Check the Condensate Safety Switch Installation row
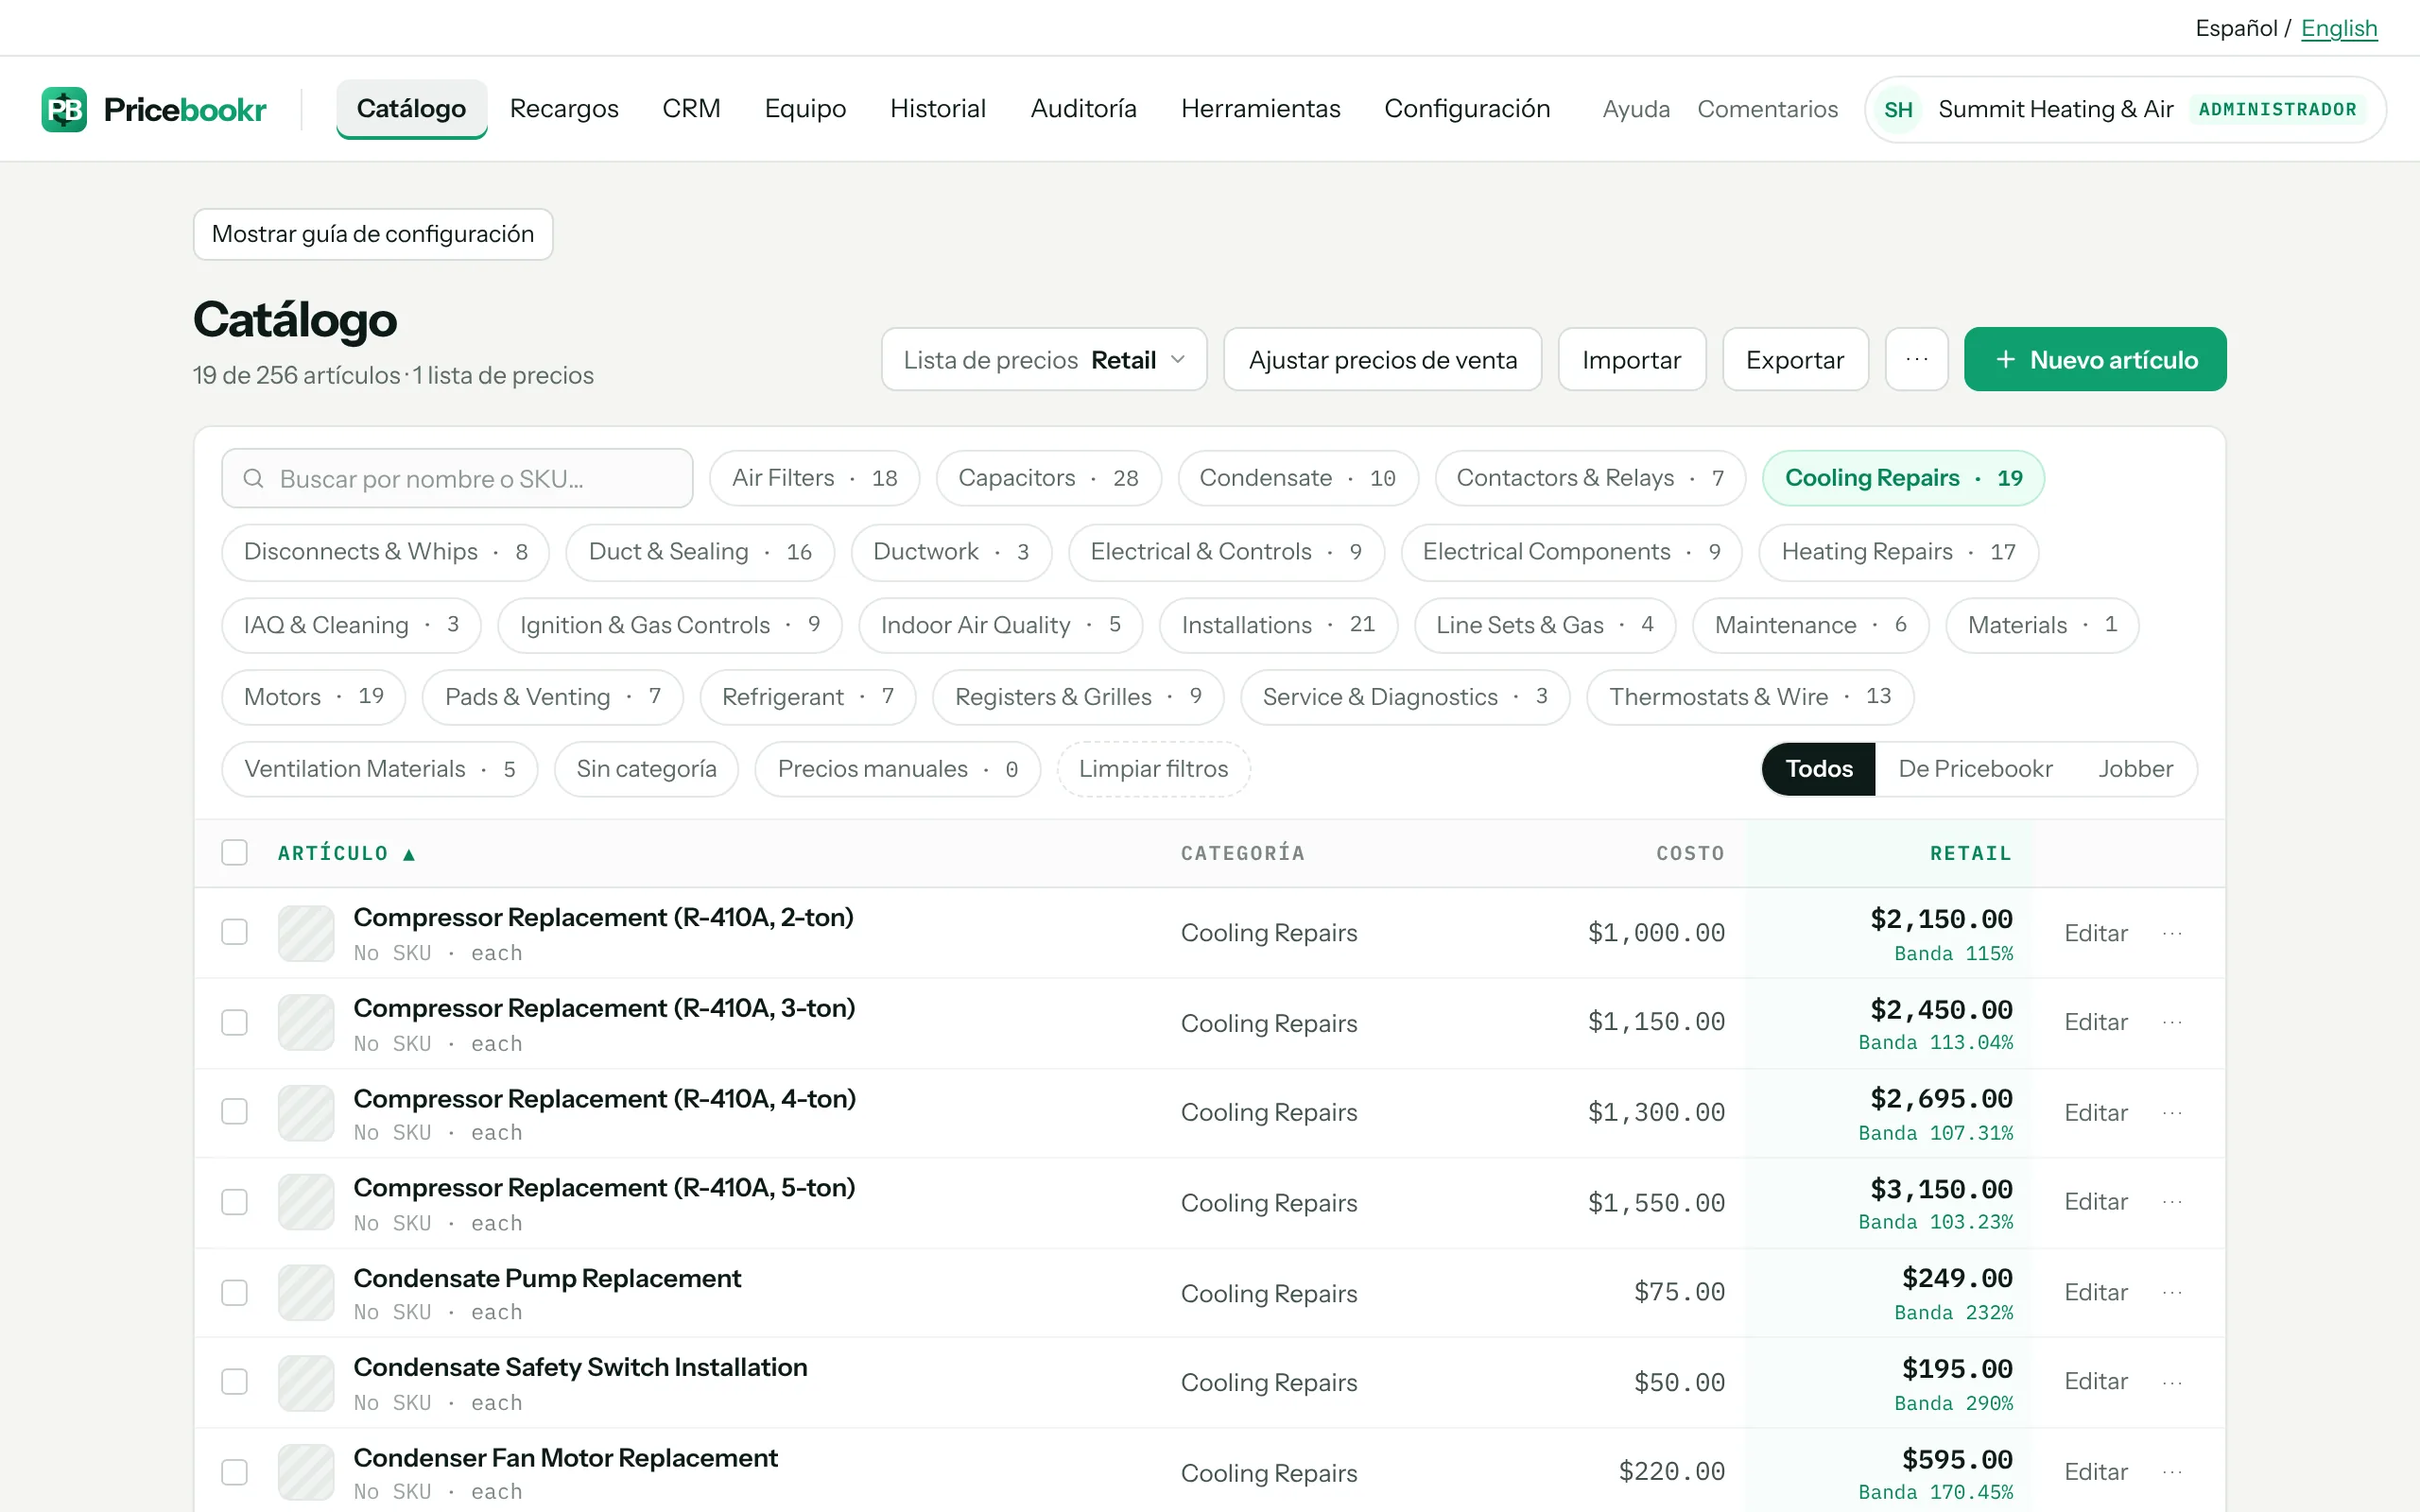2420x1512 pixels. click(x=234, y=1381)
